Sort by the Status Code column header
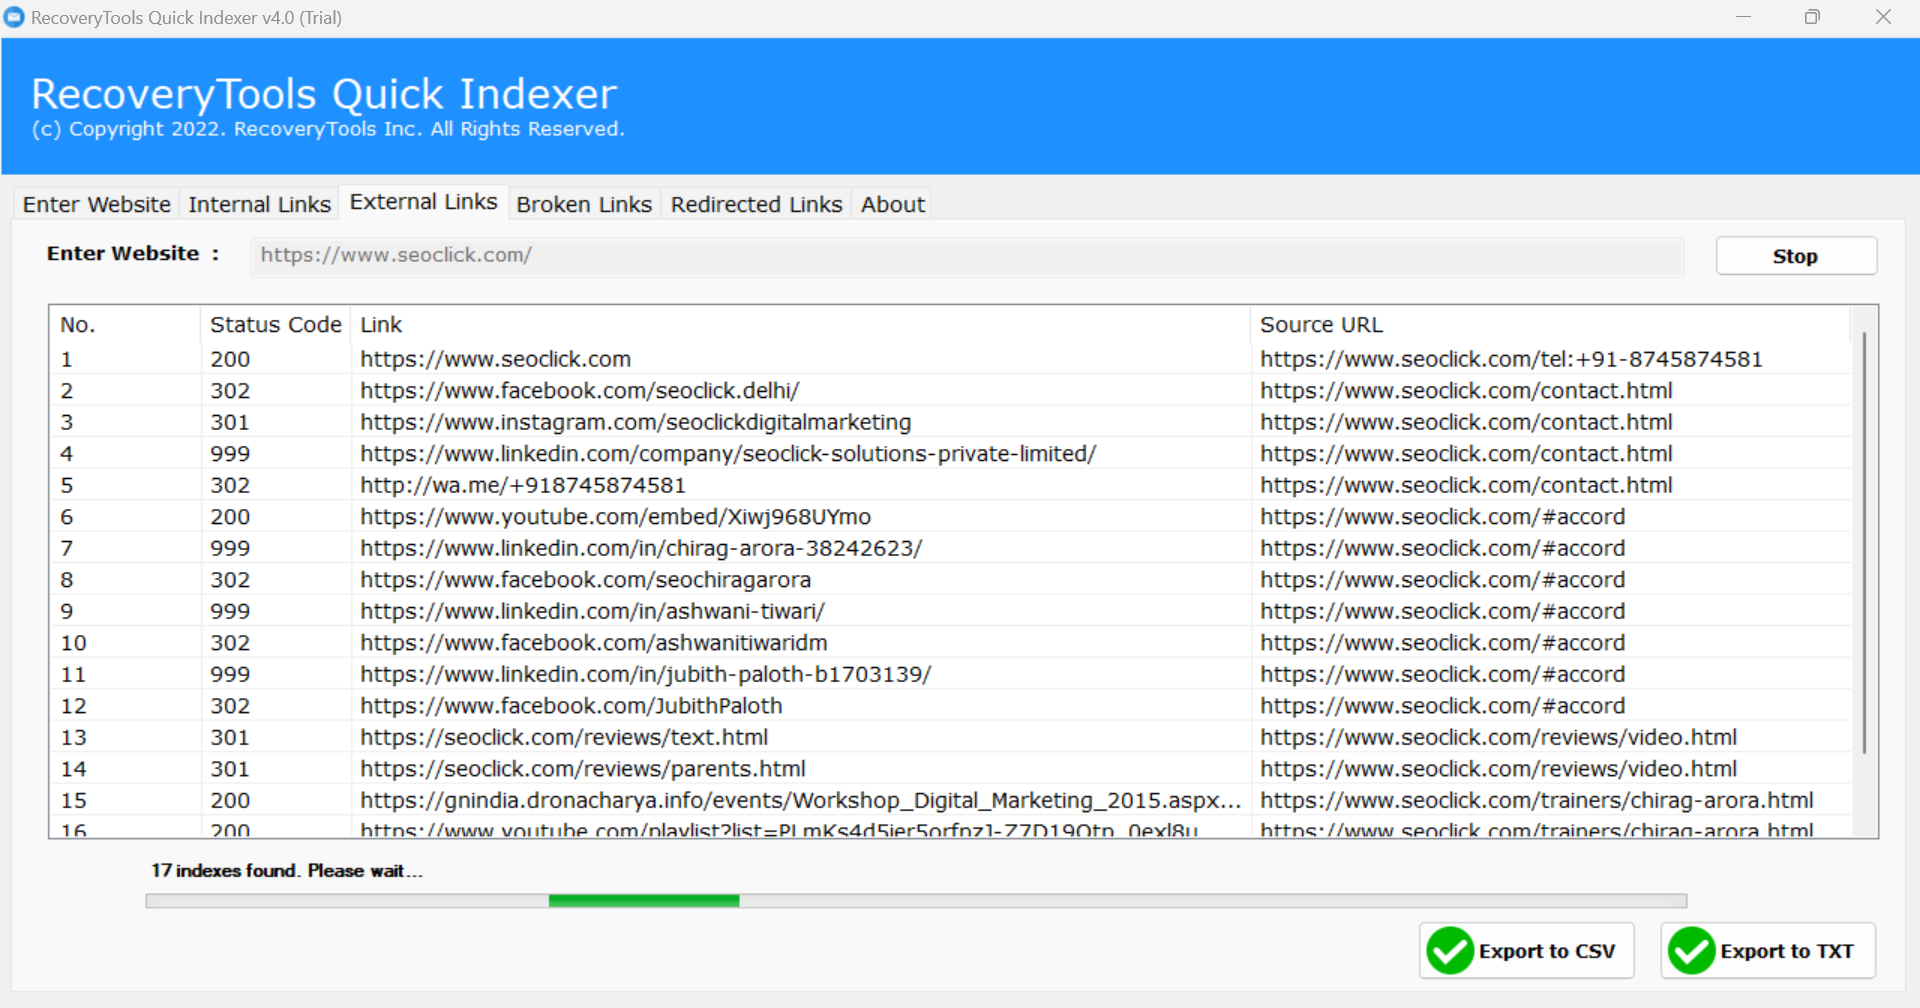The width and height of the screenshot is (1920, 1008). (275, 325)
